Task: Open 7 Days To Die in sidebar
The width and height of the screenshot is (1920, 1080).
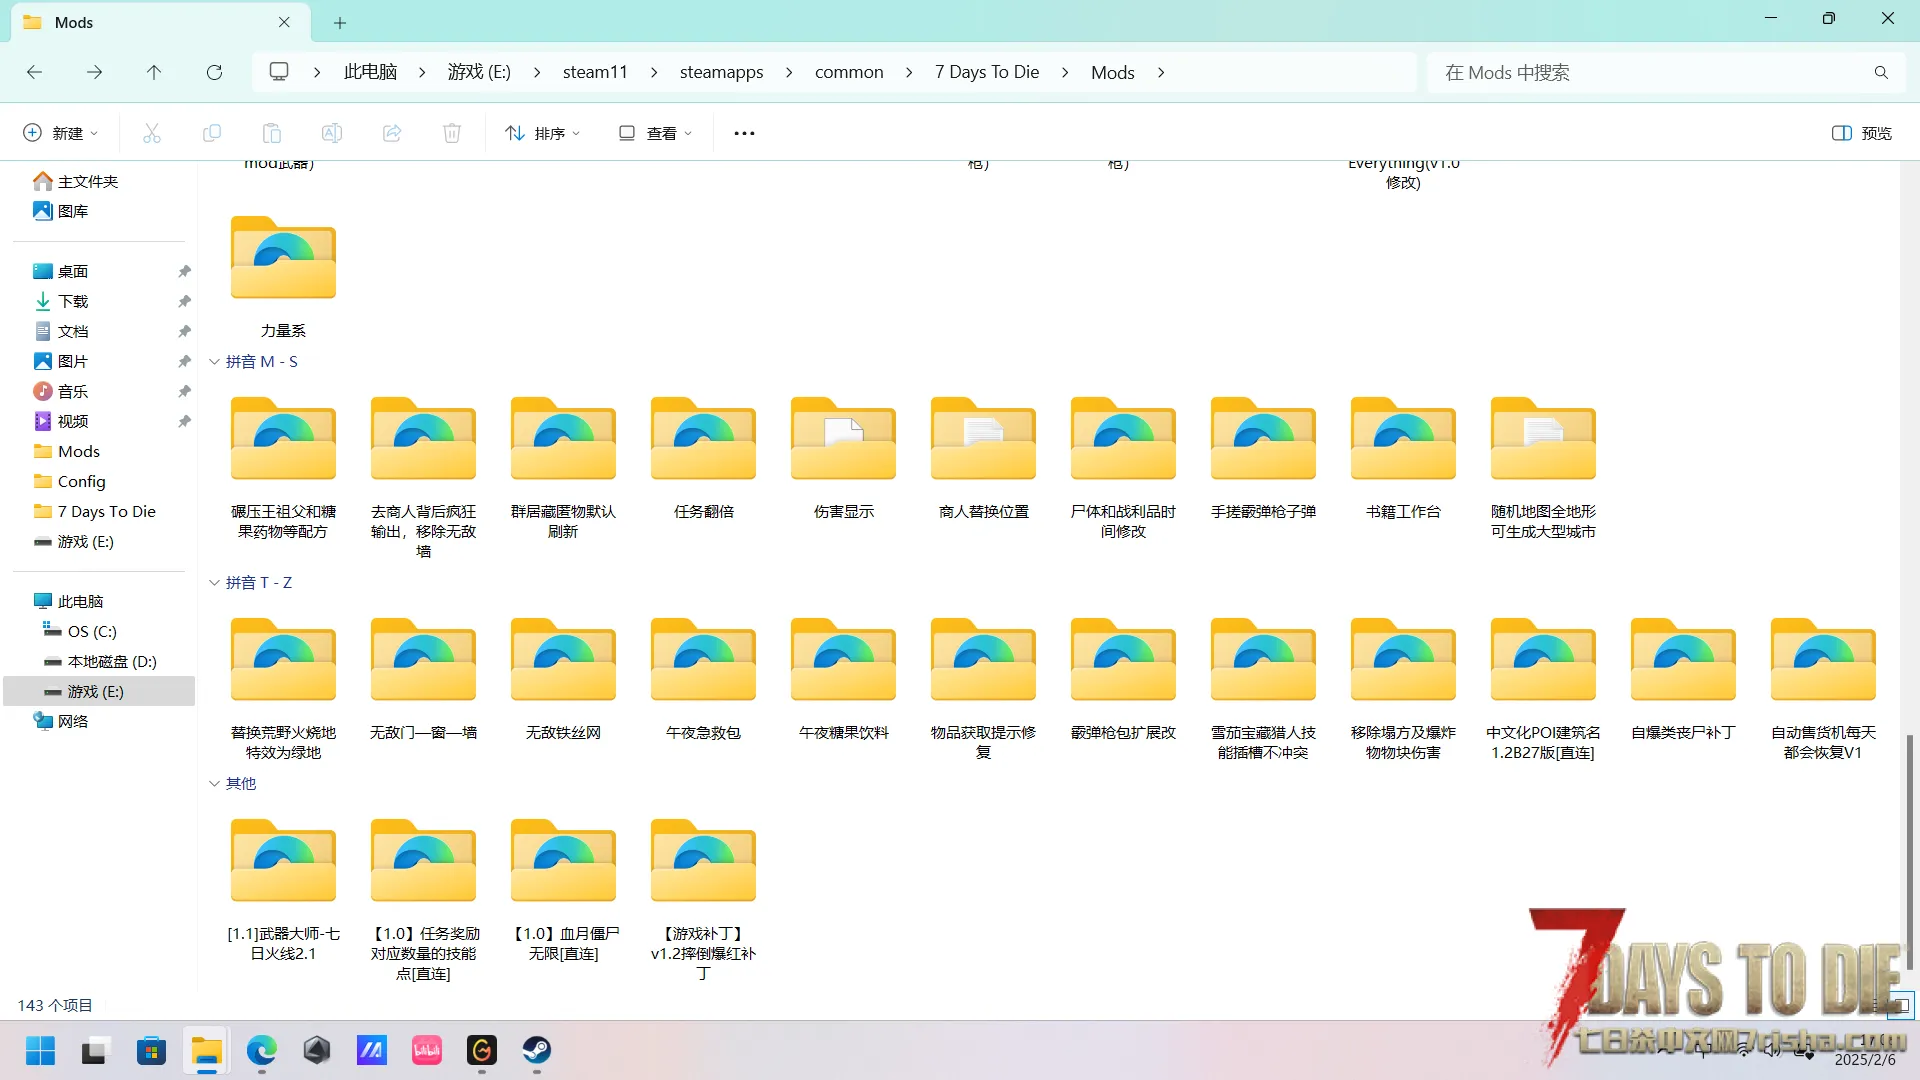Action: coord(95,511)
